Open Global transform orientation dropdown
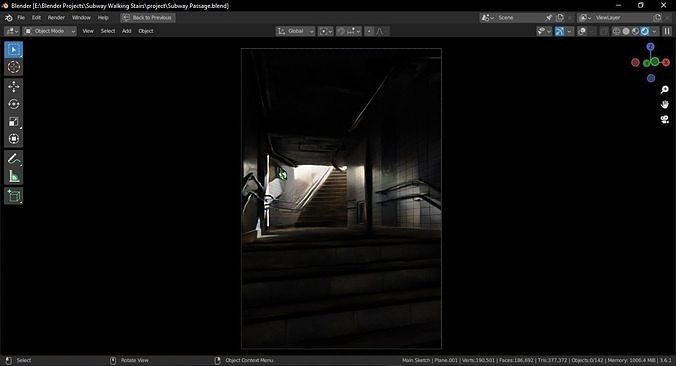Viewport: 676px width, 366px height. pyautogui.click(x=295, y=31)
